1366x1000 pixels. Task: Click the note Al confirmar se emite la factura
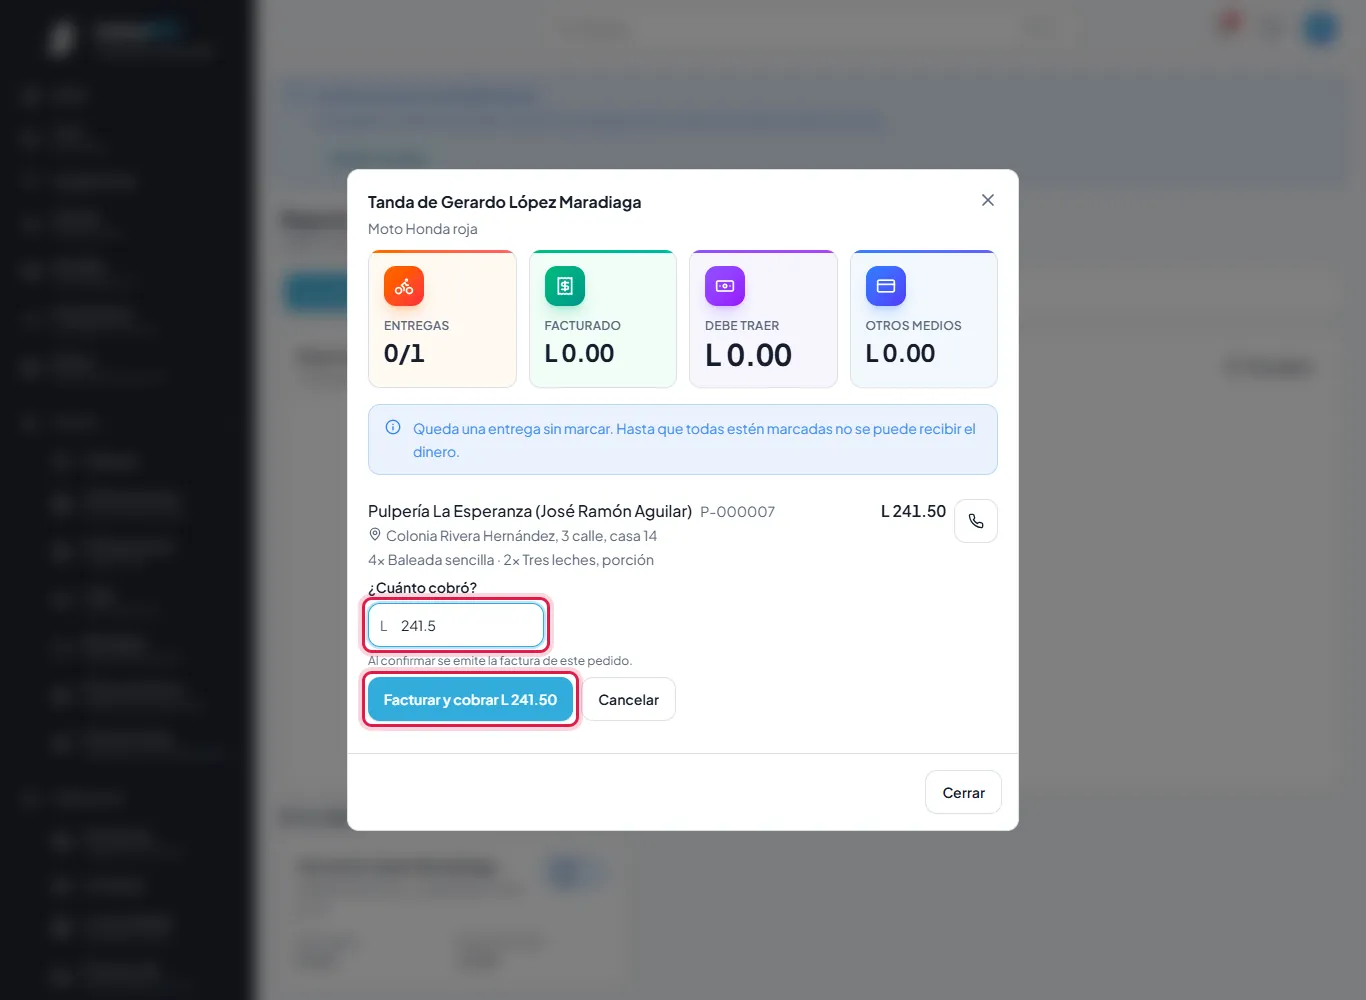pos(500,661)
